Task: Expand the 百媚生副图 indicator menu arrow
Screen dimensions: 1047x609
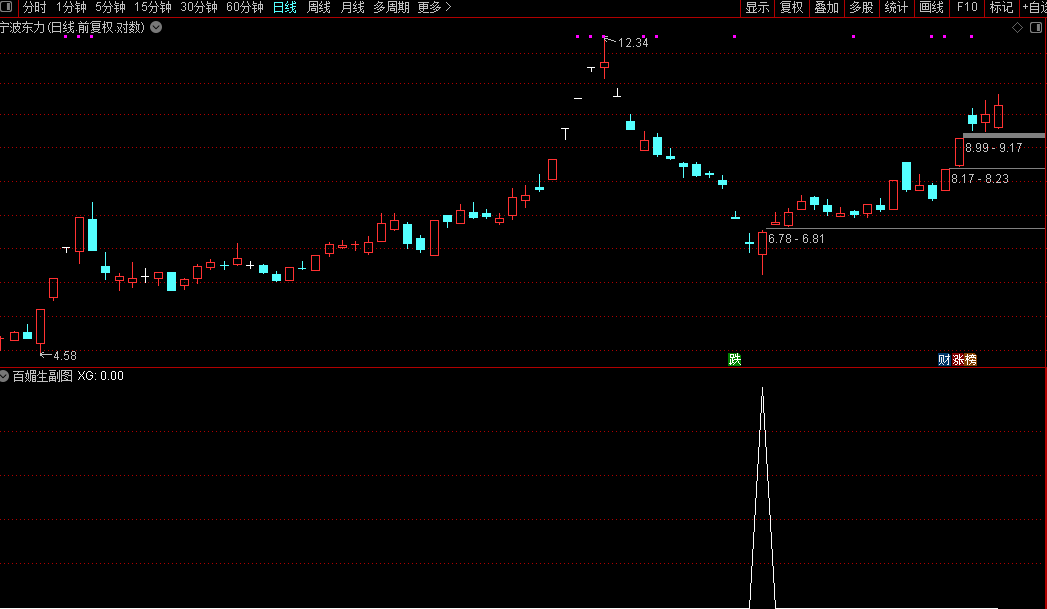Action: click(x=4, y=376)
